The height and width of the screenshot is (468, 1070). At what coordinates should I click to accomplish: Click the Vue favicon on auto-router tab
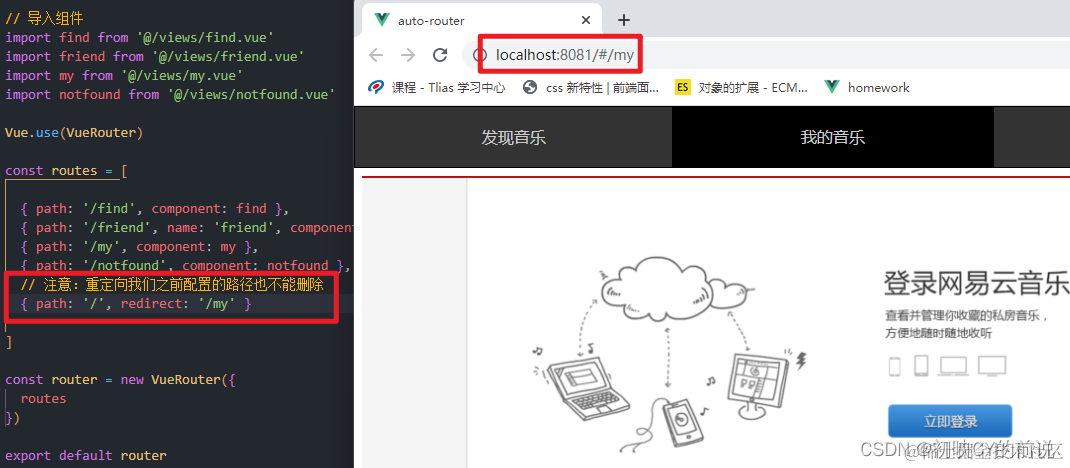382,20
